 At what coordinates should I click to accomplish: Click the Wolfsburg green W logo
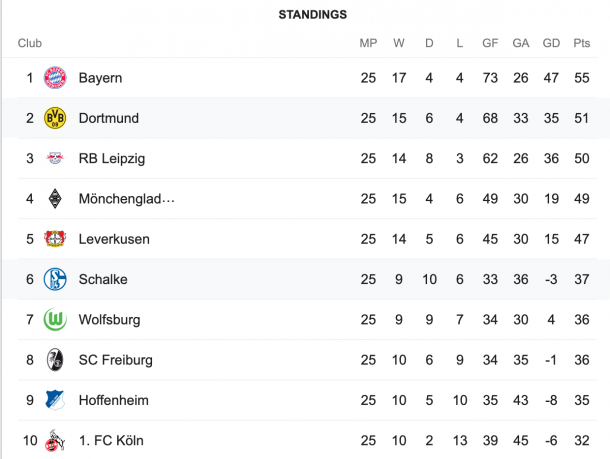tap(55, 319)
